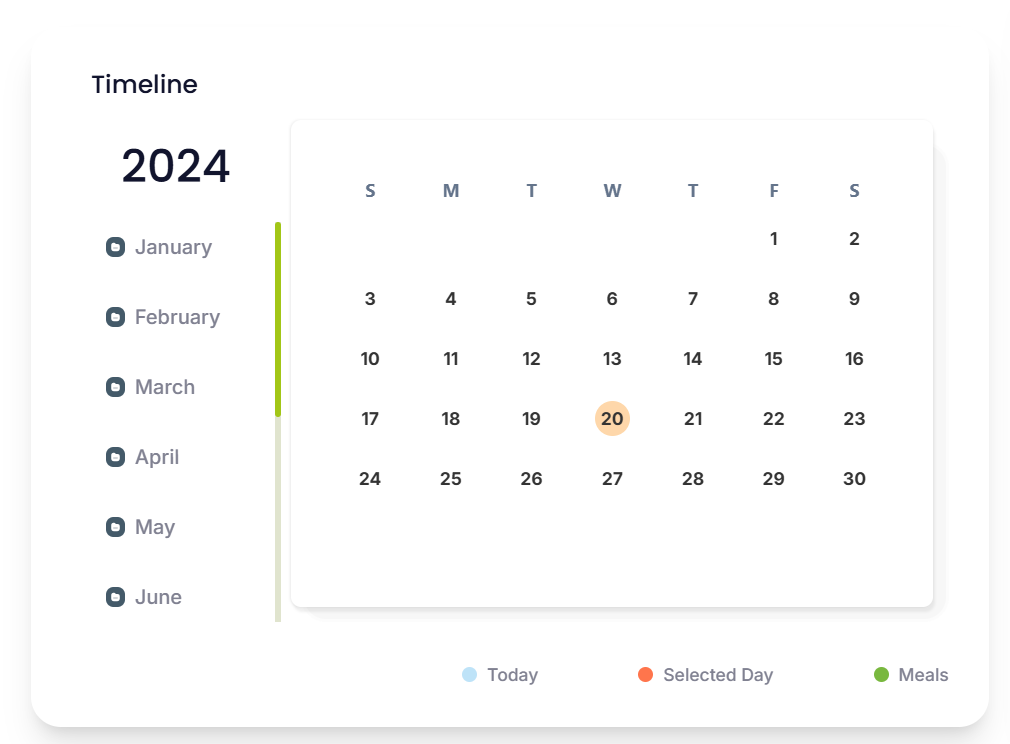
Task: Click the folder icon beside May
Action: point(115,527)
